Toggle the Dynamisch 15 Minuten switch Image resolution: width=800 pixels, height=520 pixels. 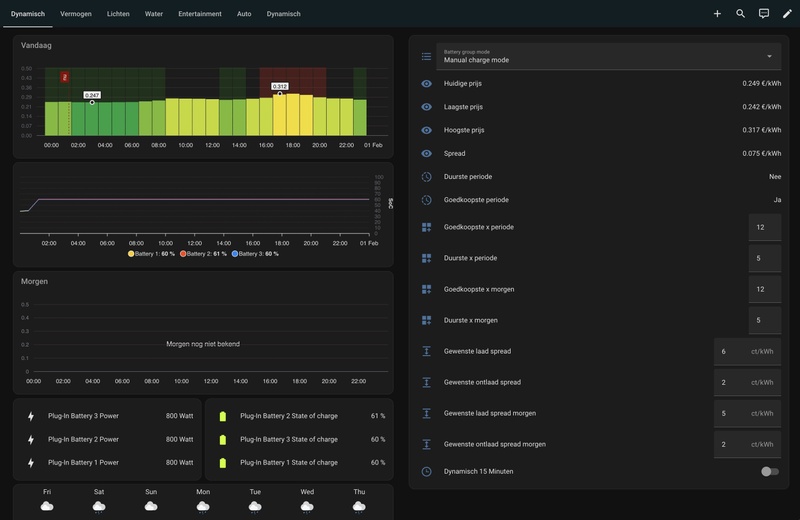pyautogui.click(x=769, y=471)
